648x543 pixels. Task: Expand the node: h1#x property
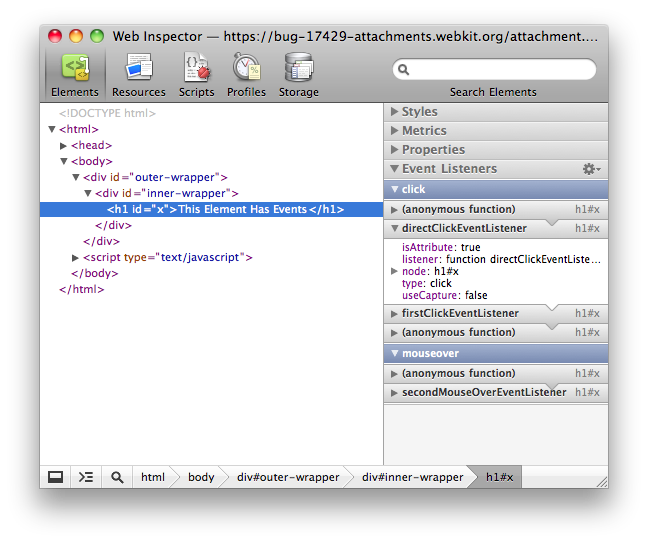[394, 272]
